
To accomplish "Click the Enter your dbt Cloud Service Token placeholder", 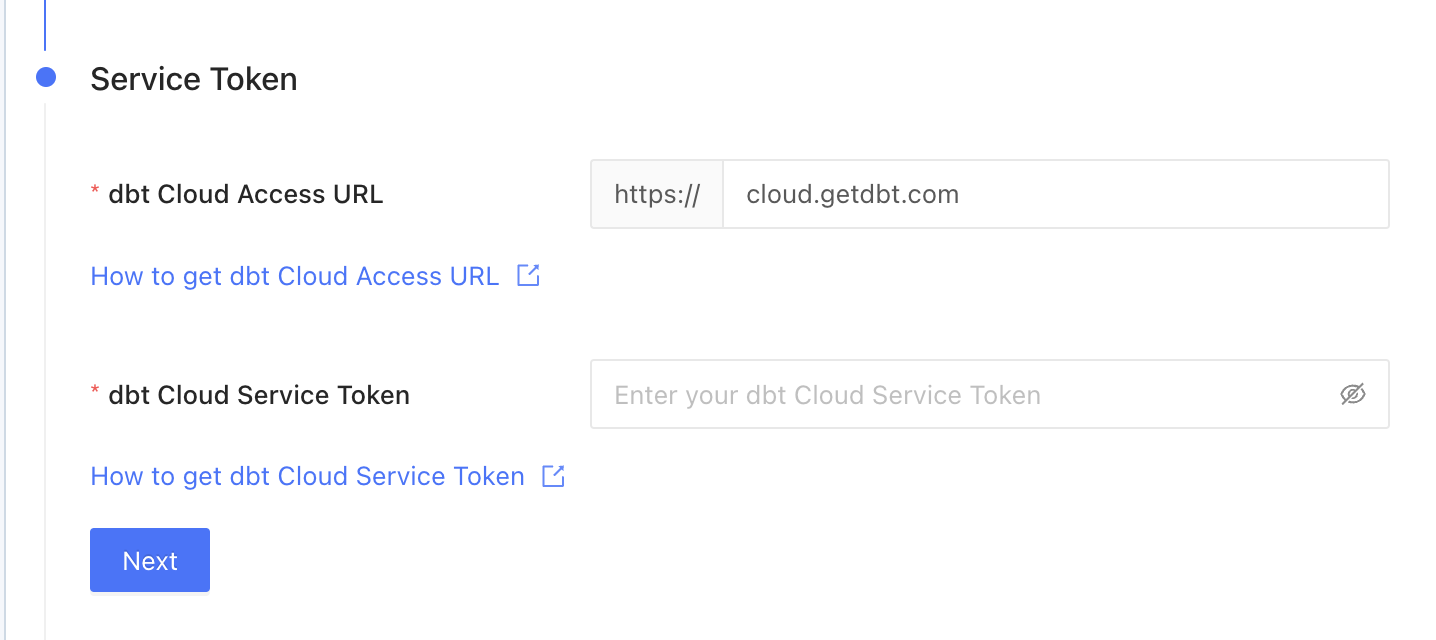I will click(828, 395).
